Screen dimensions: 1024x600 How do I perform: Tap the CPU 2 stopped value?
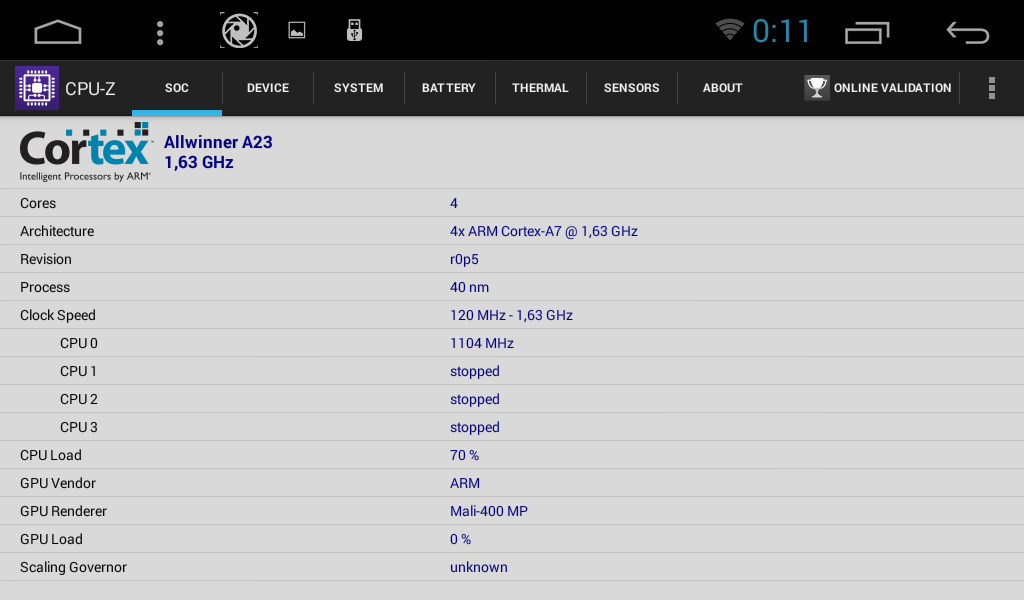475,400
